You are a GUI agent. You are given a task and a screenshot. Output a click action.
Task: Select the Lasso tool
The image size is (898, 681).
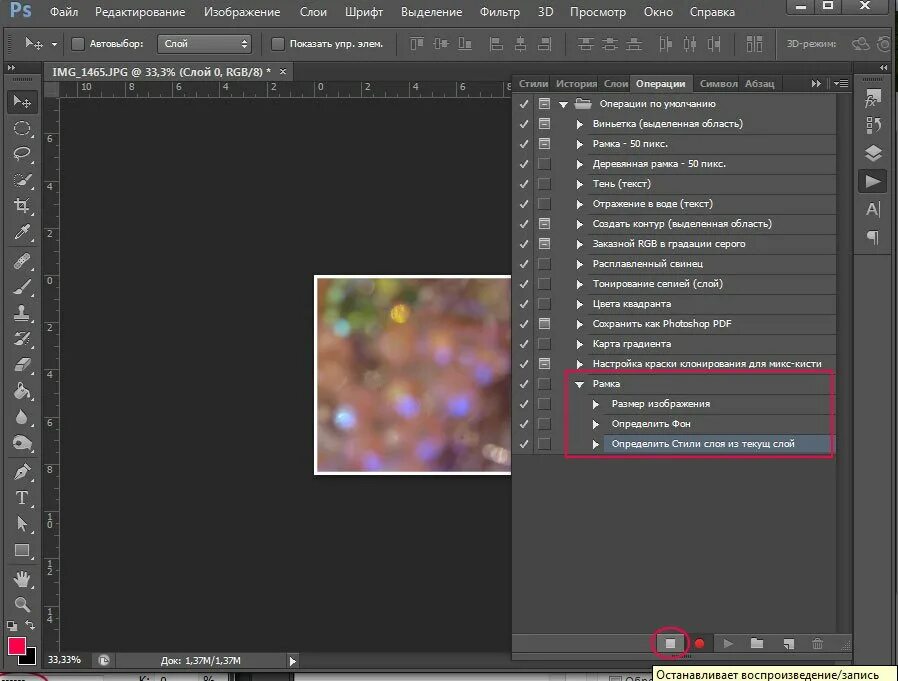point(22,153)
